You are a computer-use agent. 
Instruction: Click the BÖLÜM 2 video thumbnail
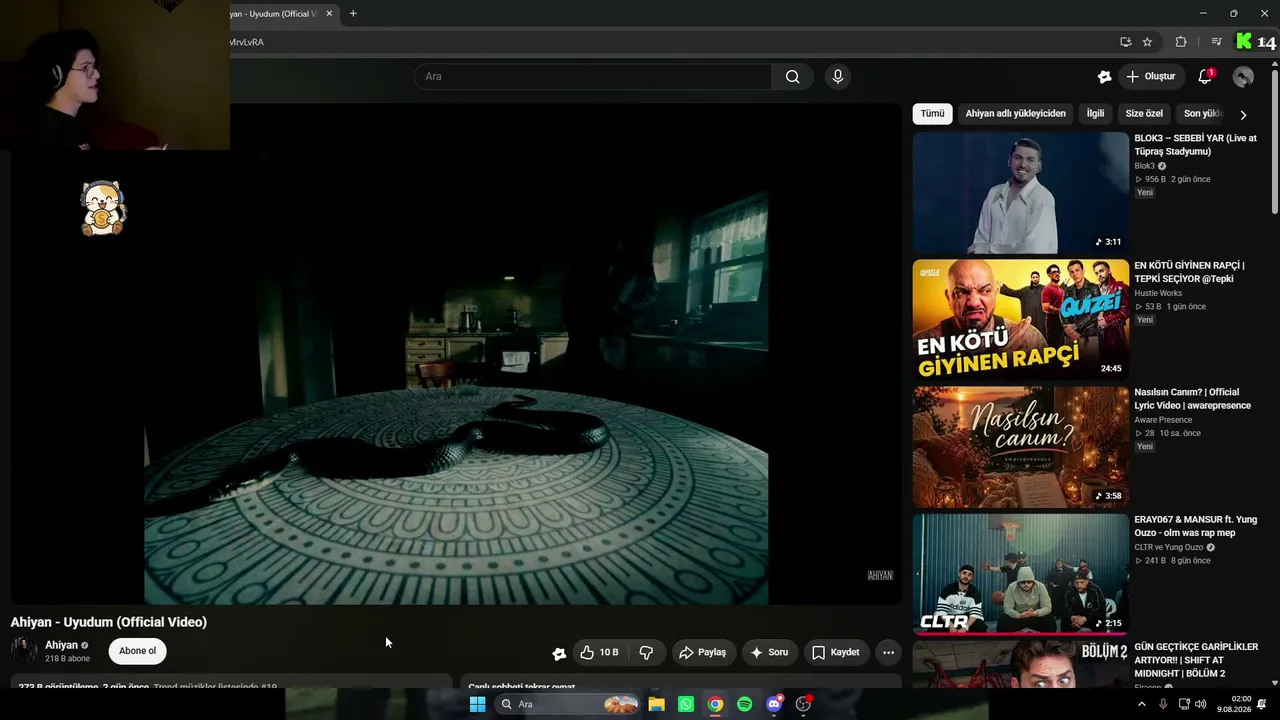(x=1020, y=664)
